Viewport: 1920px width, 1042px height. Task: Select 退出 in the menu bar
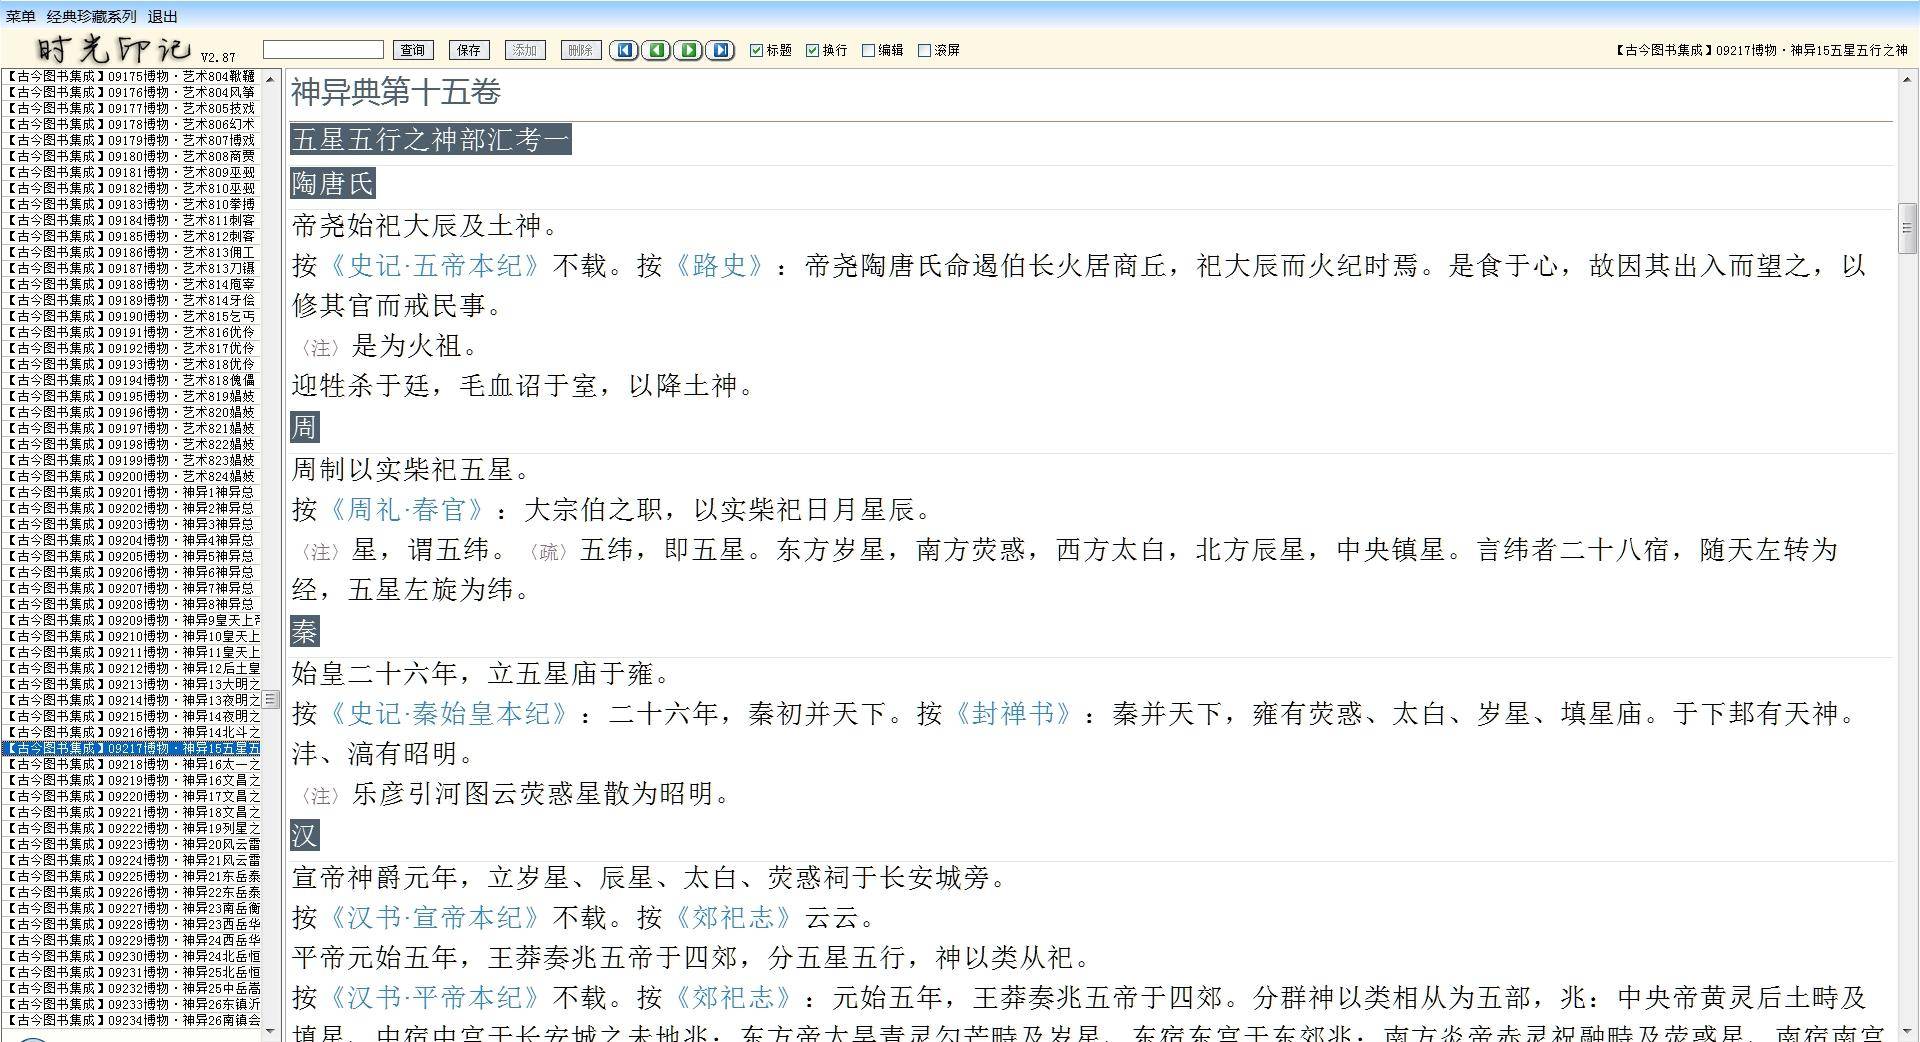click(x=162, y=16)
